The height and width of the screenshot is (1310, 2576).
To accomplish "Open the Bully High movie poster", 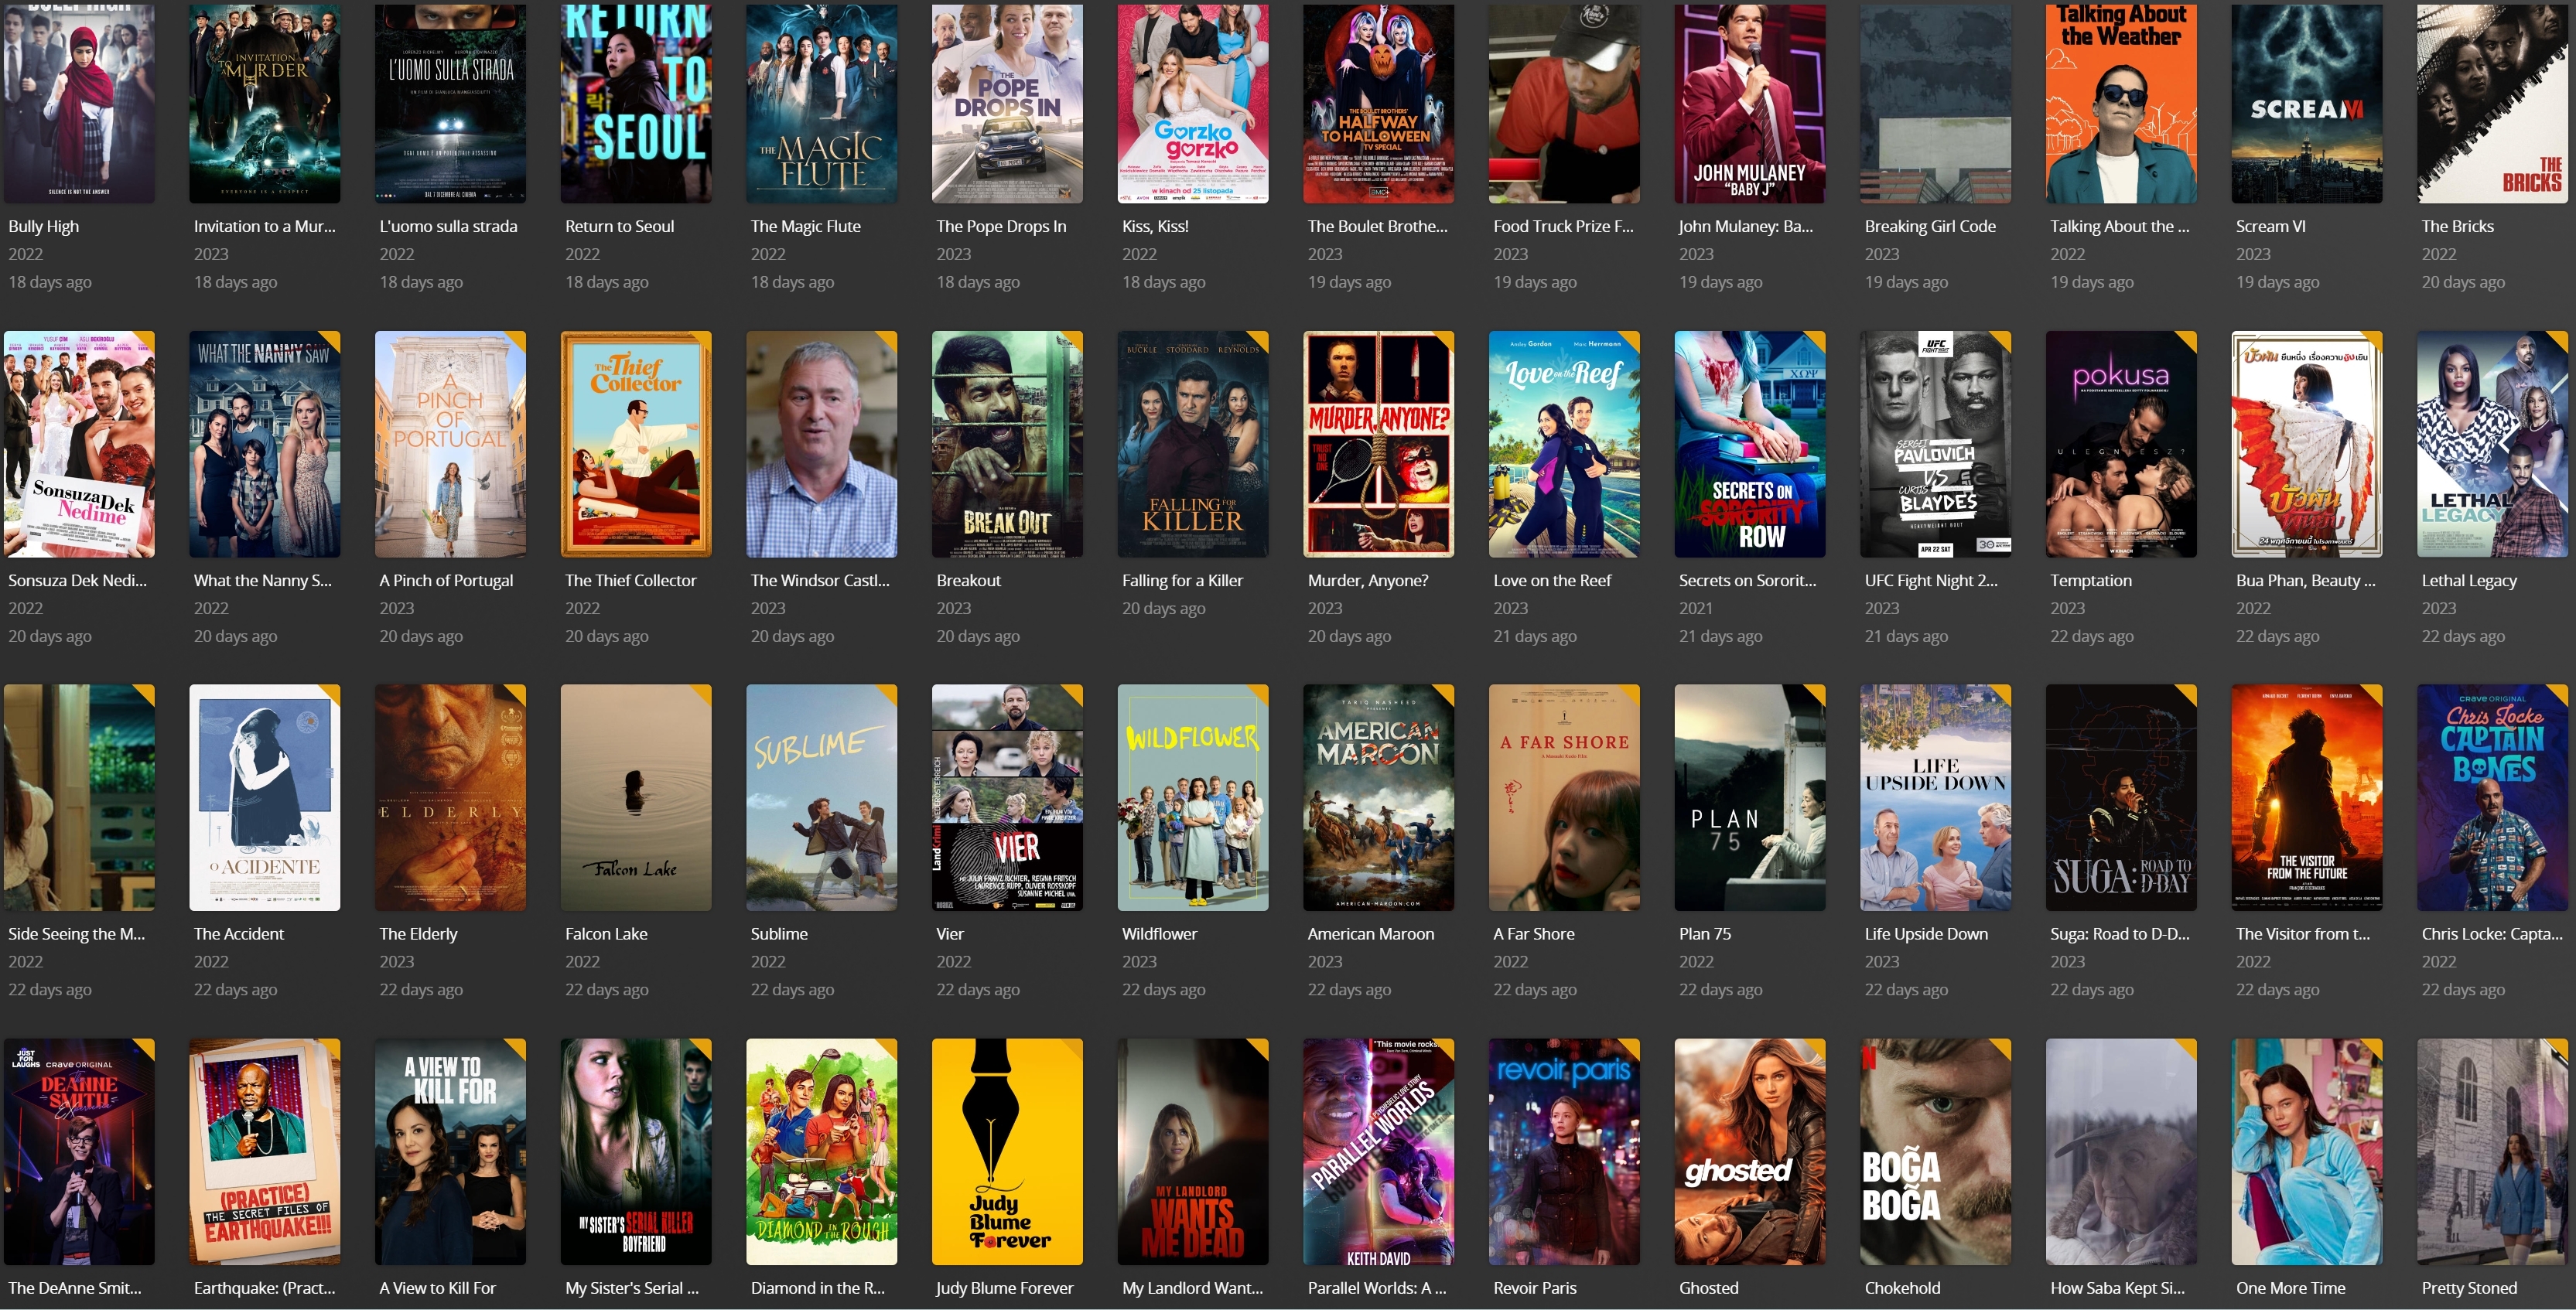I will click(79, 102).
